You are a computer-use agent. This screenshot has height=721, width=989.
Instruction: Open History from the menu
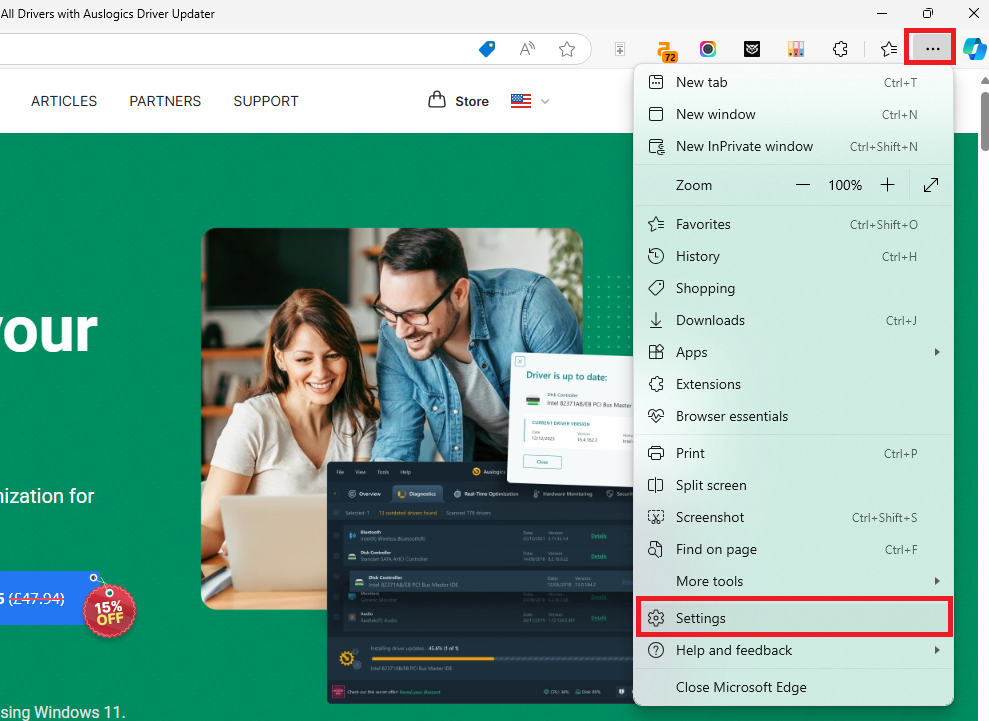pos(793,256)
